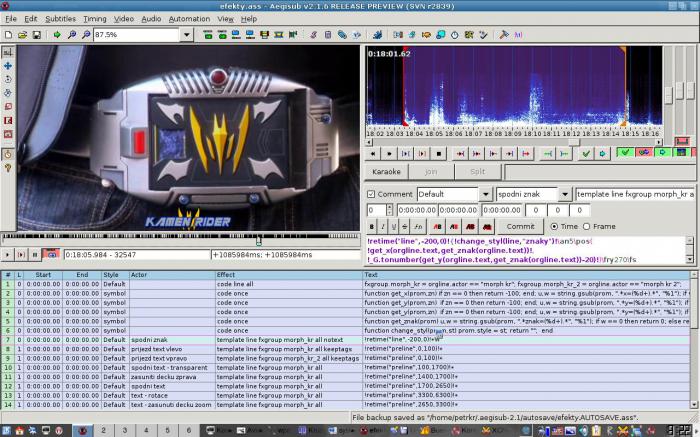The image size is (700, 437).
Task: Open the File menu
Action: click(11, 19)
